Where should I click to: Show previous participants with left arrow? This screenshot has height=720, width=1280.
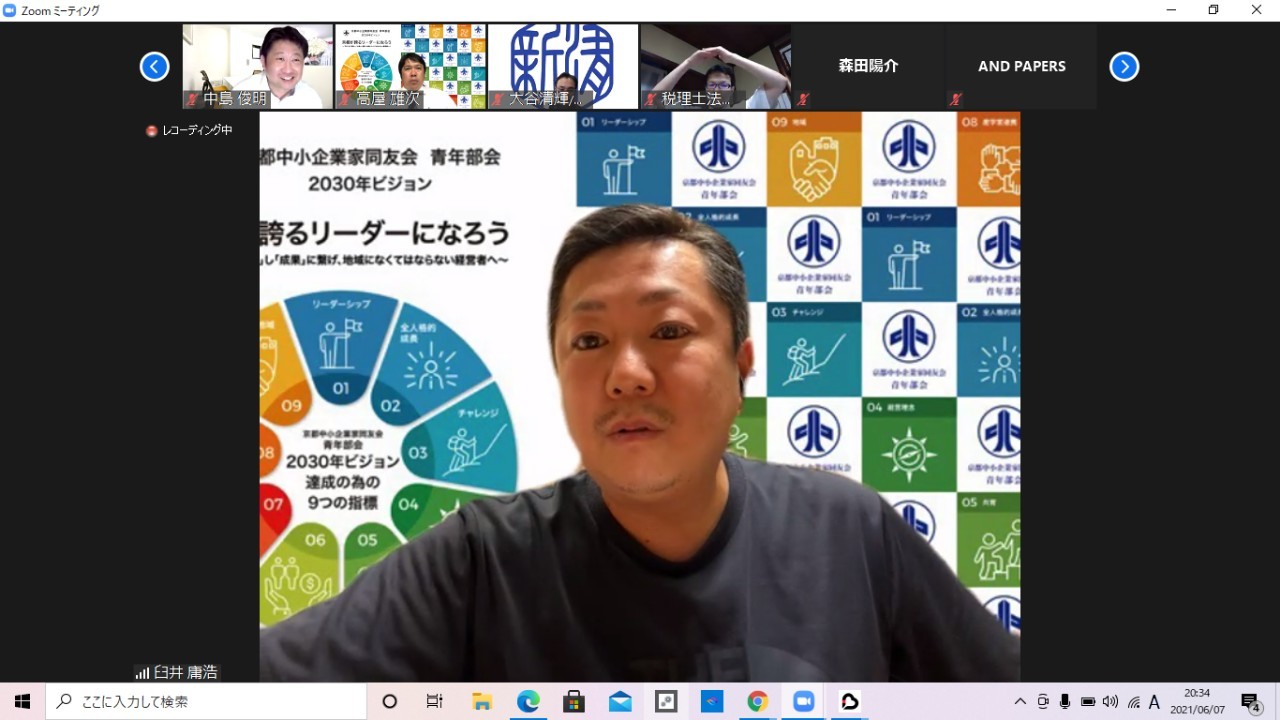point(154,67)
